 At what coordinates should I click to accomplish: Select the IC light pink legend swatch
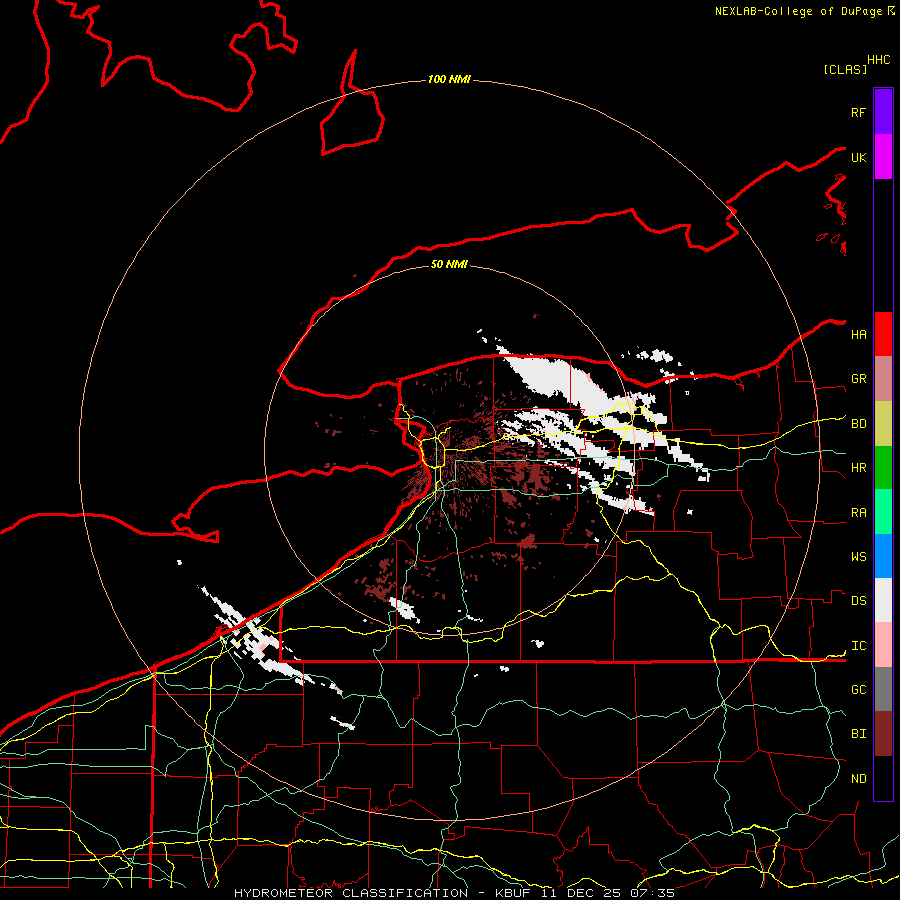tap(883, 645)
